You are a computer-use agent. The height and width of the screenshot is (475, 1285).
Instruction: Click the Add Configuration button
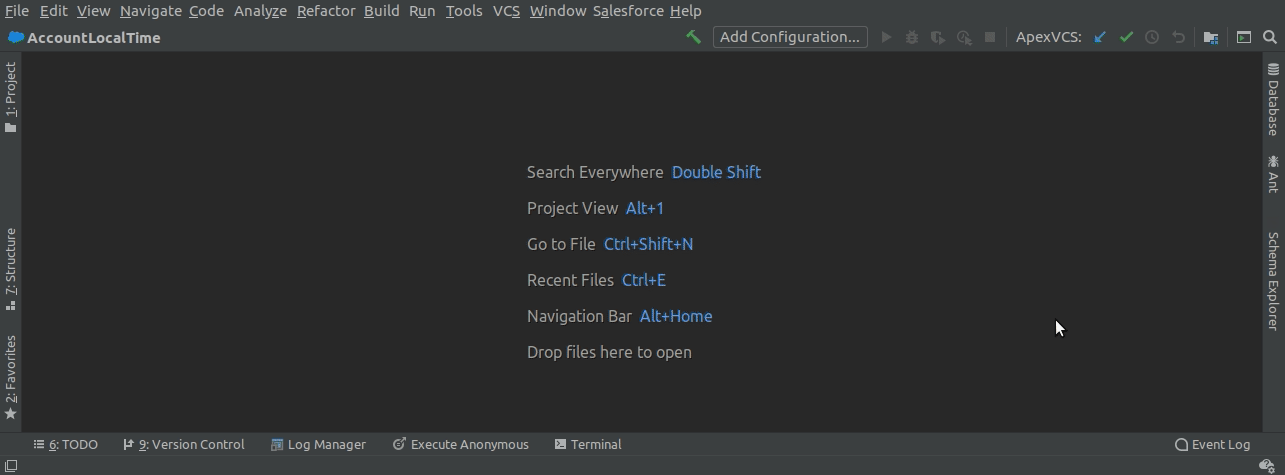(790, 37)
